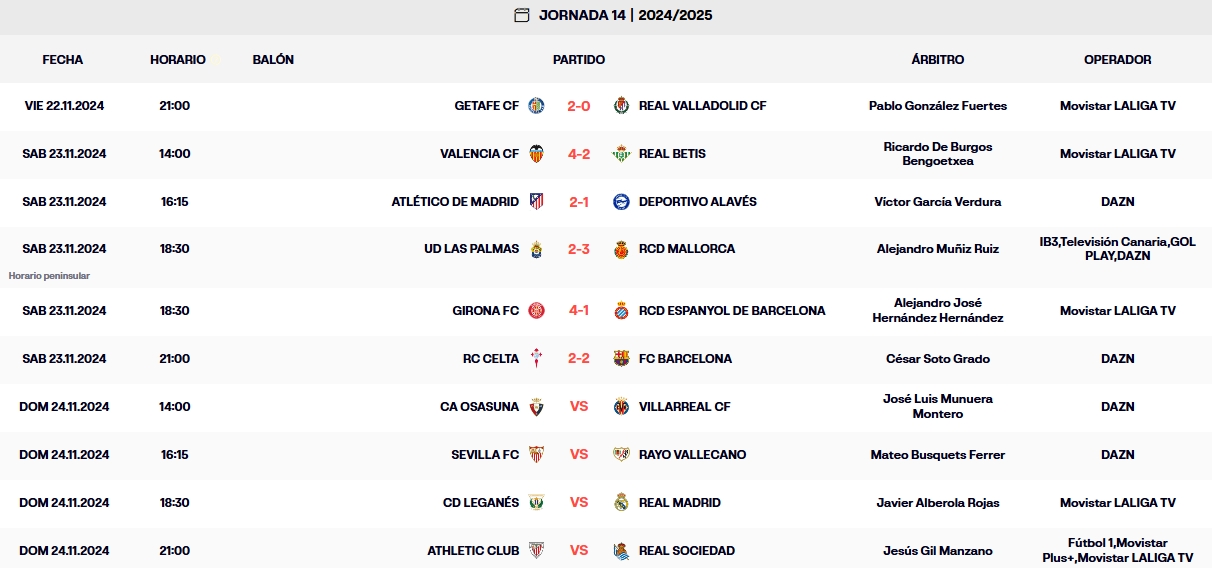Open the Getafe vs Valladolid 2-0 result
Image resolution: width=1212 pixels, height=568 pixels.
[579, 106]
